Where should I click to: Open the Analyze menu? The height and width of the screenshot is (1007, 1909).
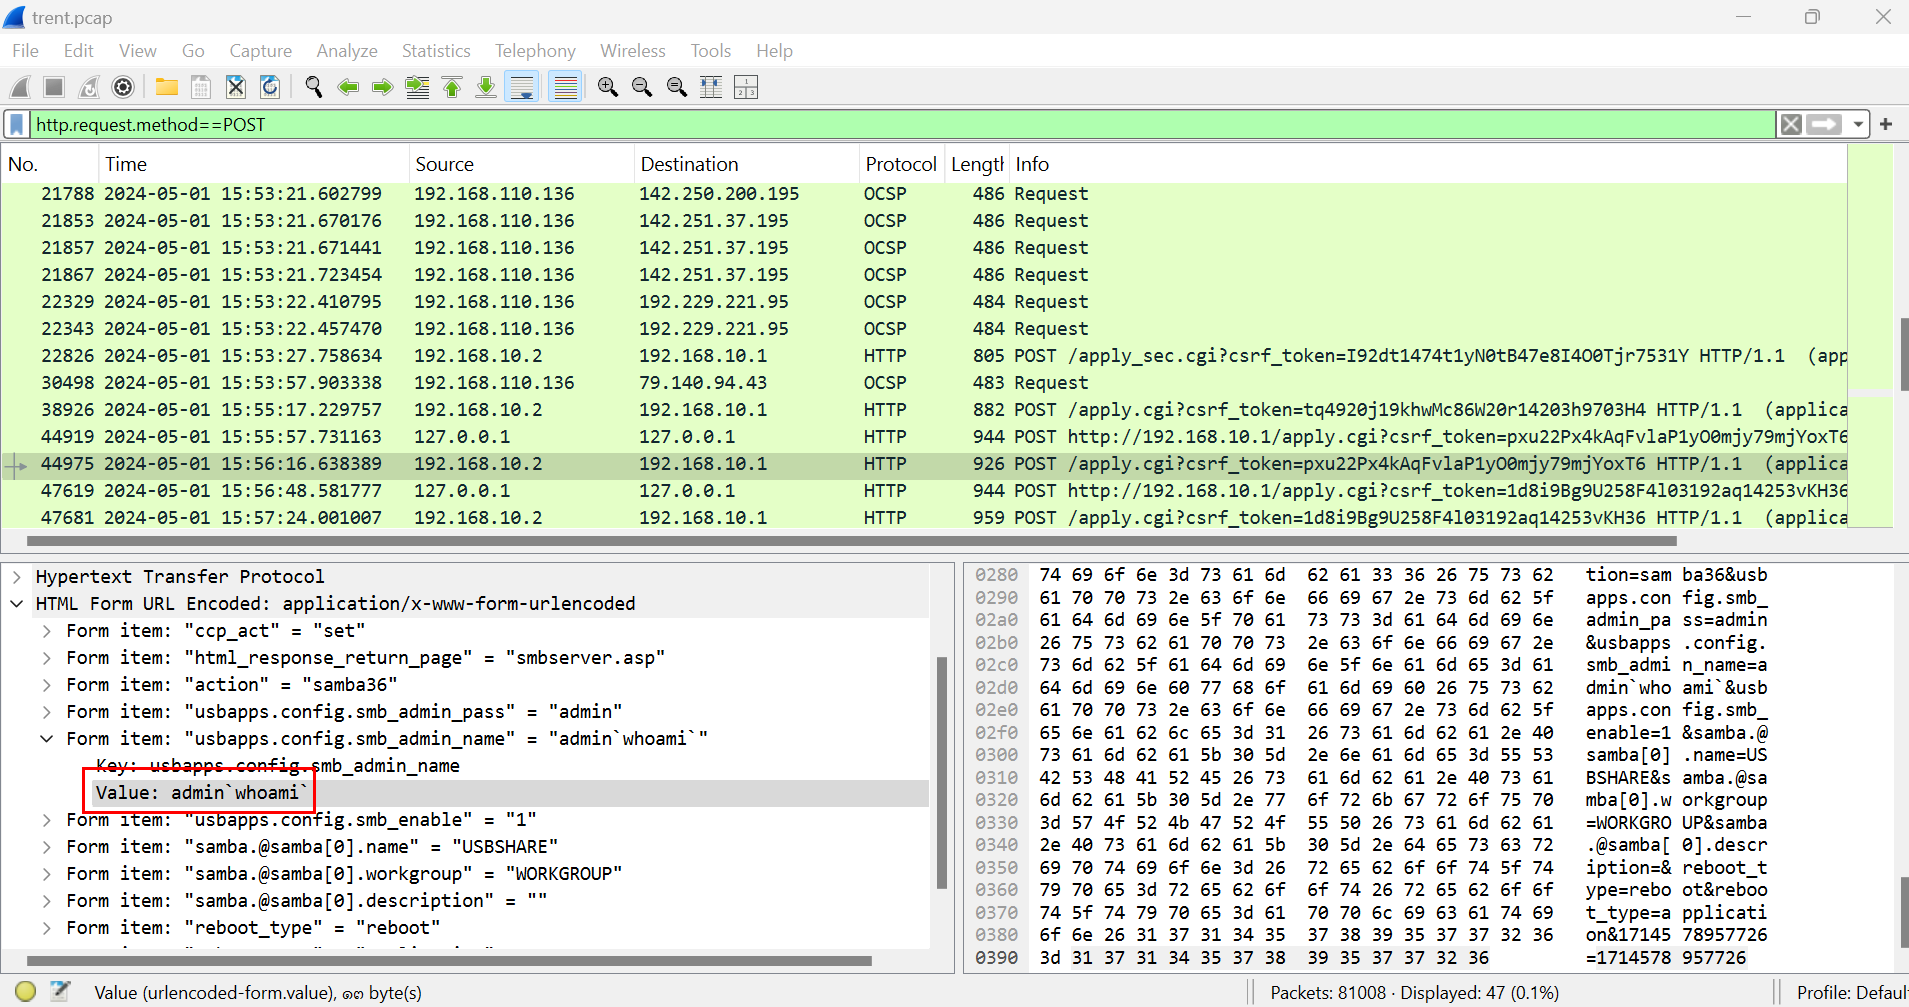[x=346, y=51]
